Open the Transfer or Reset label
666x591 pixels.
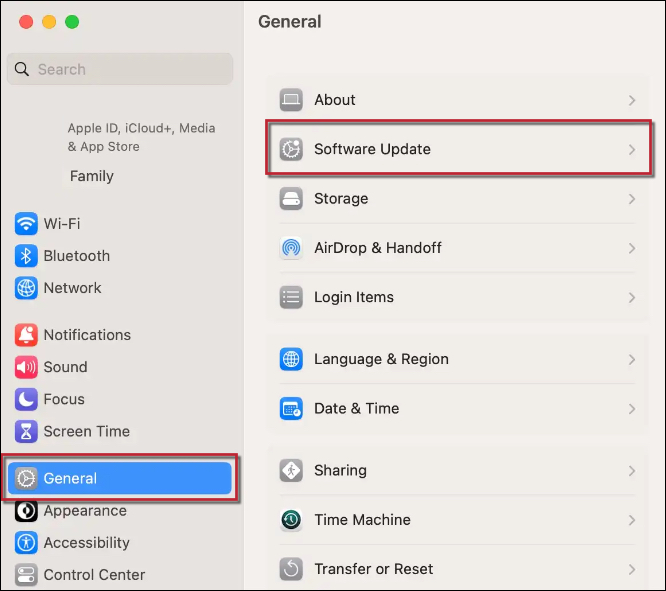point(373,569)
